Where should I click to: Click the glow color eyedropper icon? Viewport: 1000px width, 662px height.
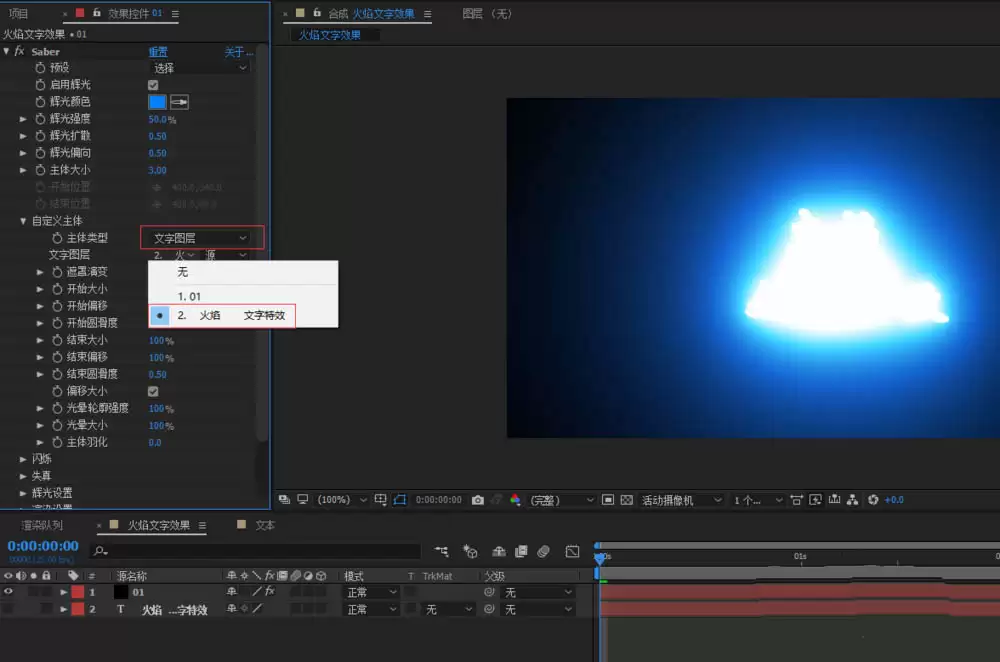pos(179,102)
